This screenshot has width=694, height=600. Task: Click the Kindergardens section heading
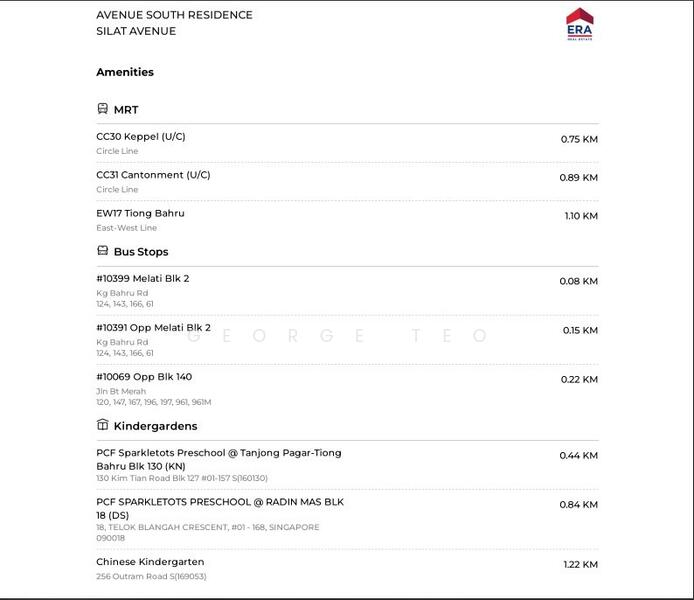155,426
